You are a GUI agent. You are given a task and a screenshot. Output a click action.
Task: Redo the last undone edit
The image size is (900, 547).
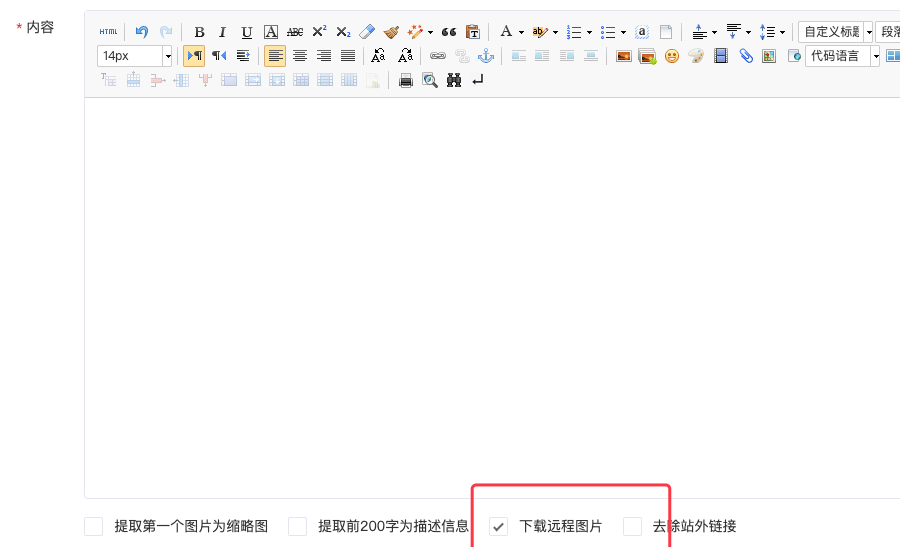[165, 32]
